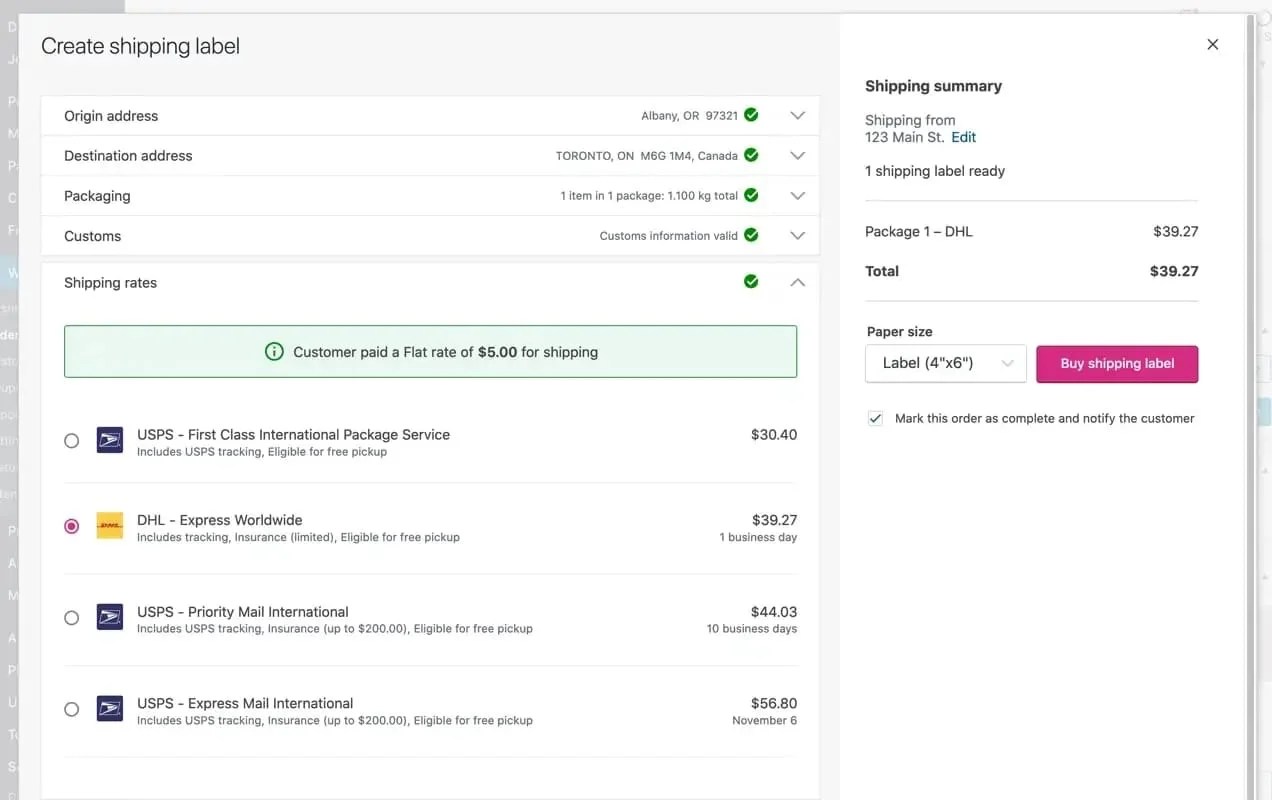Click the USPS logo beside Express Mail International
This screenshot has width=1272, height=800.
[109, 709]
